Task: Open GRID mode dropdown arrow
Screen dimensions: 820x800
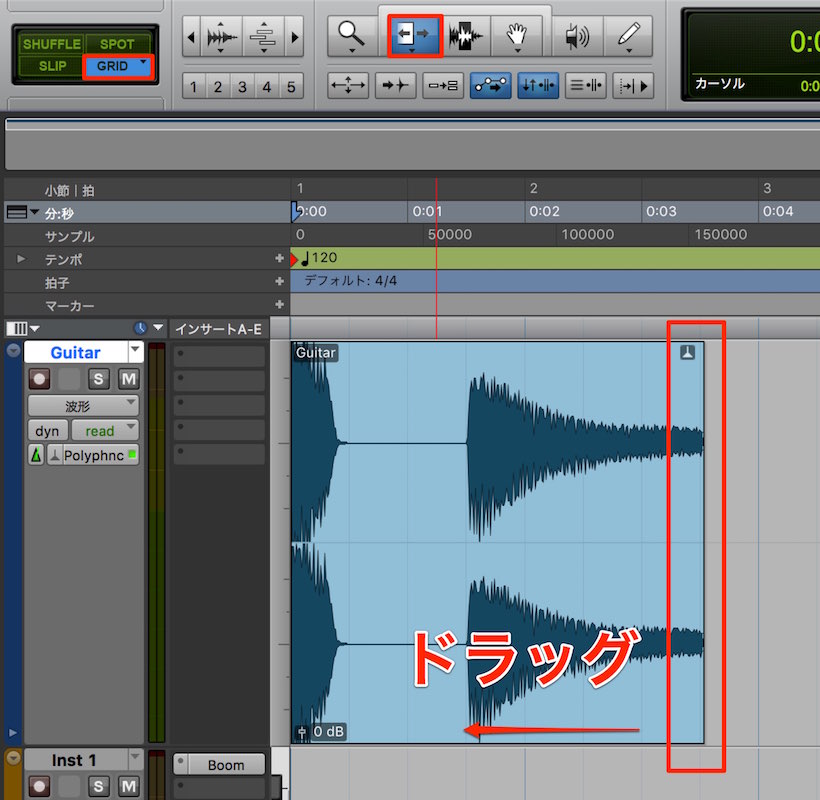Action: tap(143, 62)
